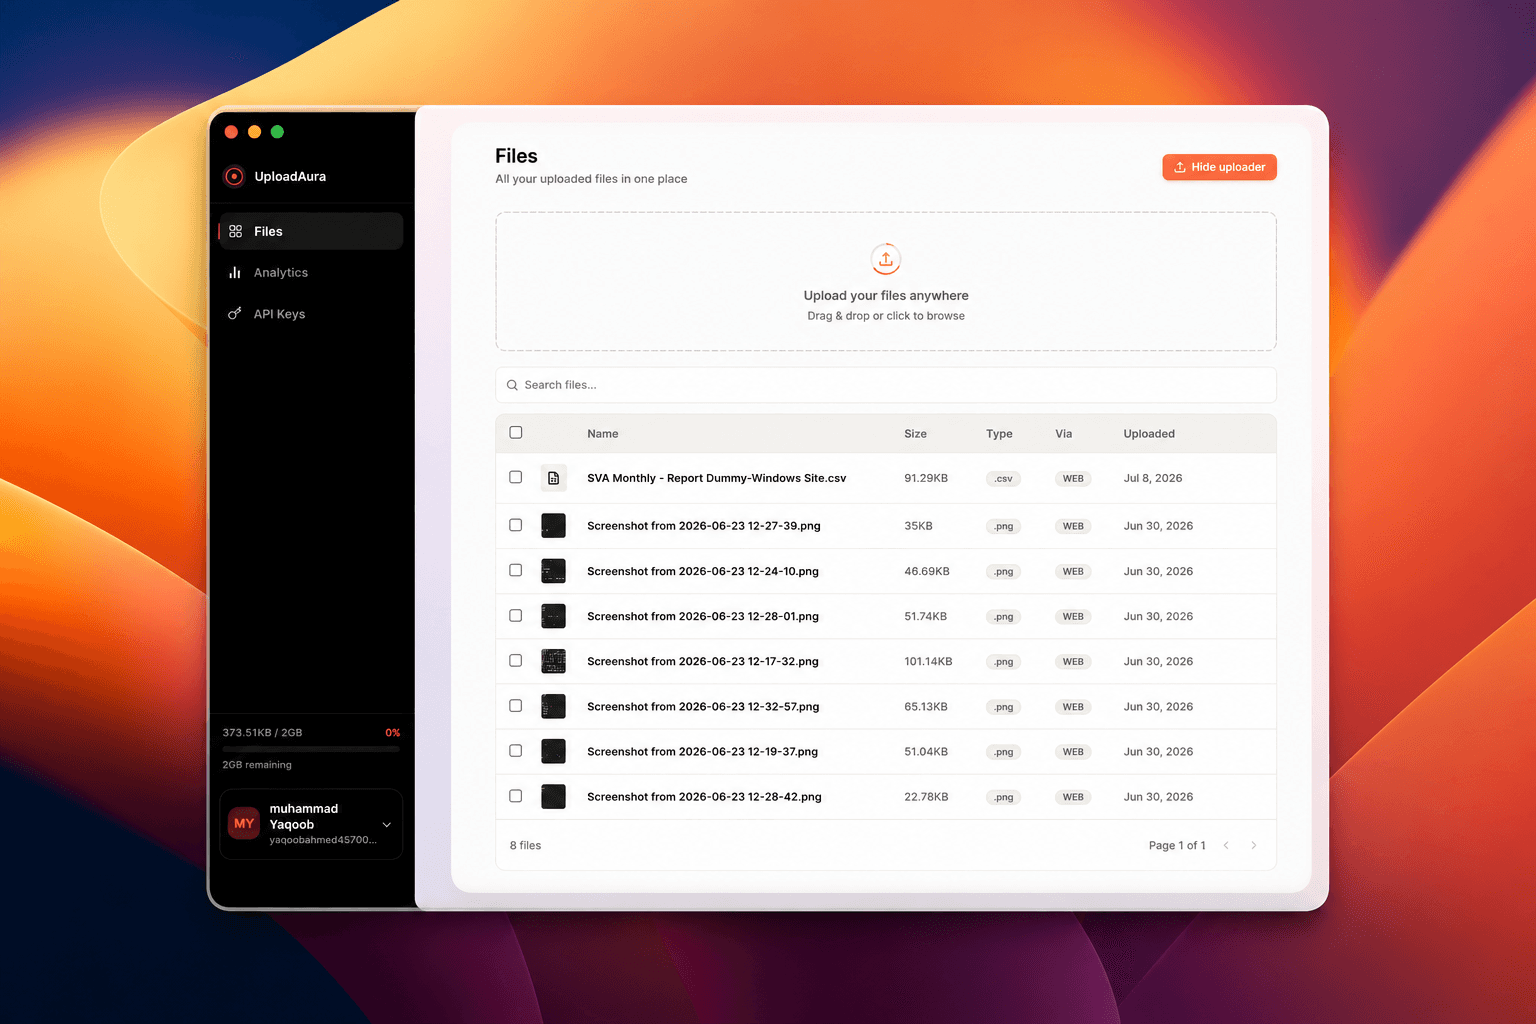Click the yellow minimize window dot
1536x1024 pixels.
254,132
